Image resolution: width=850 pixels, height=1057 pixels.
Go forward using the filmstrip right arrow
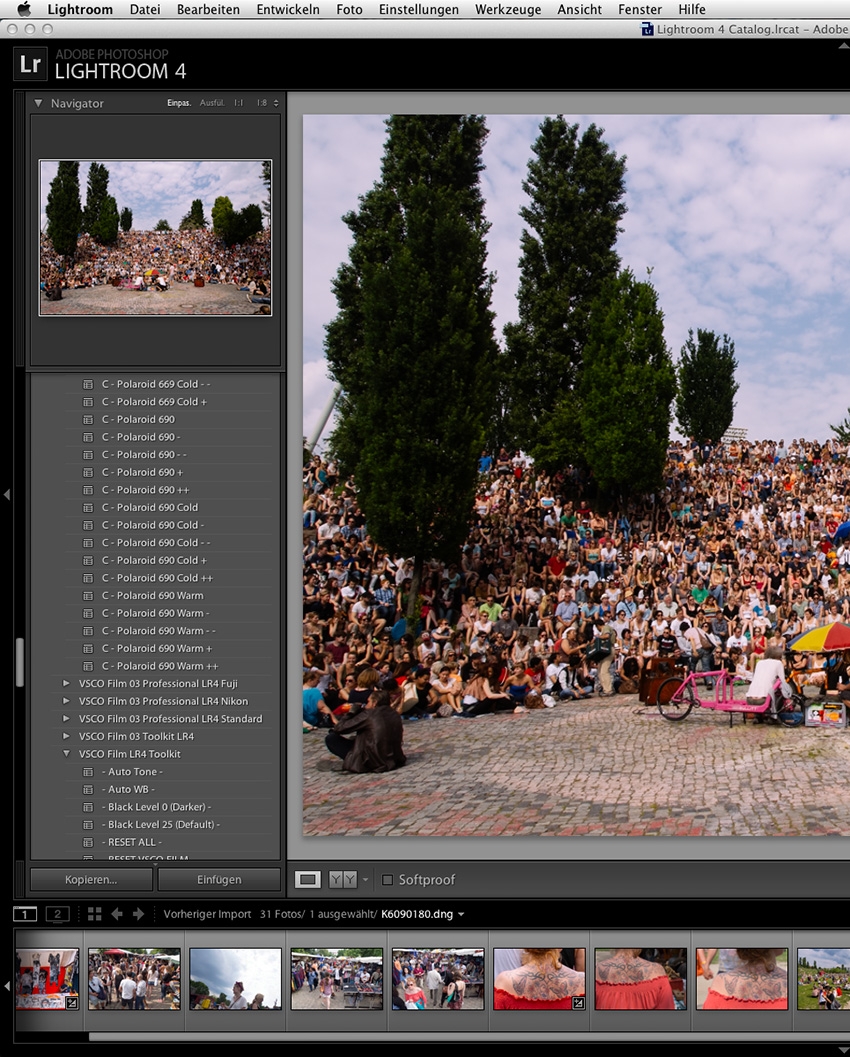[x=139, y=914]
